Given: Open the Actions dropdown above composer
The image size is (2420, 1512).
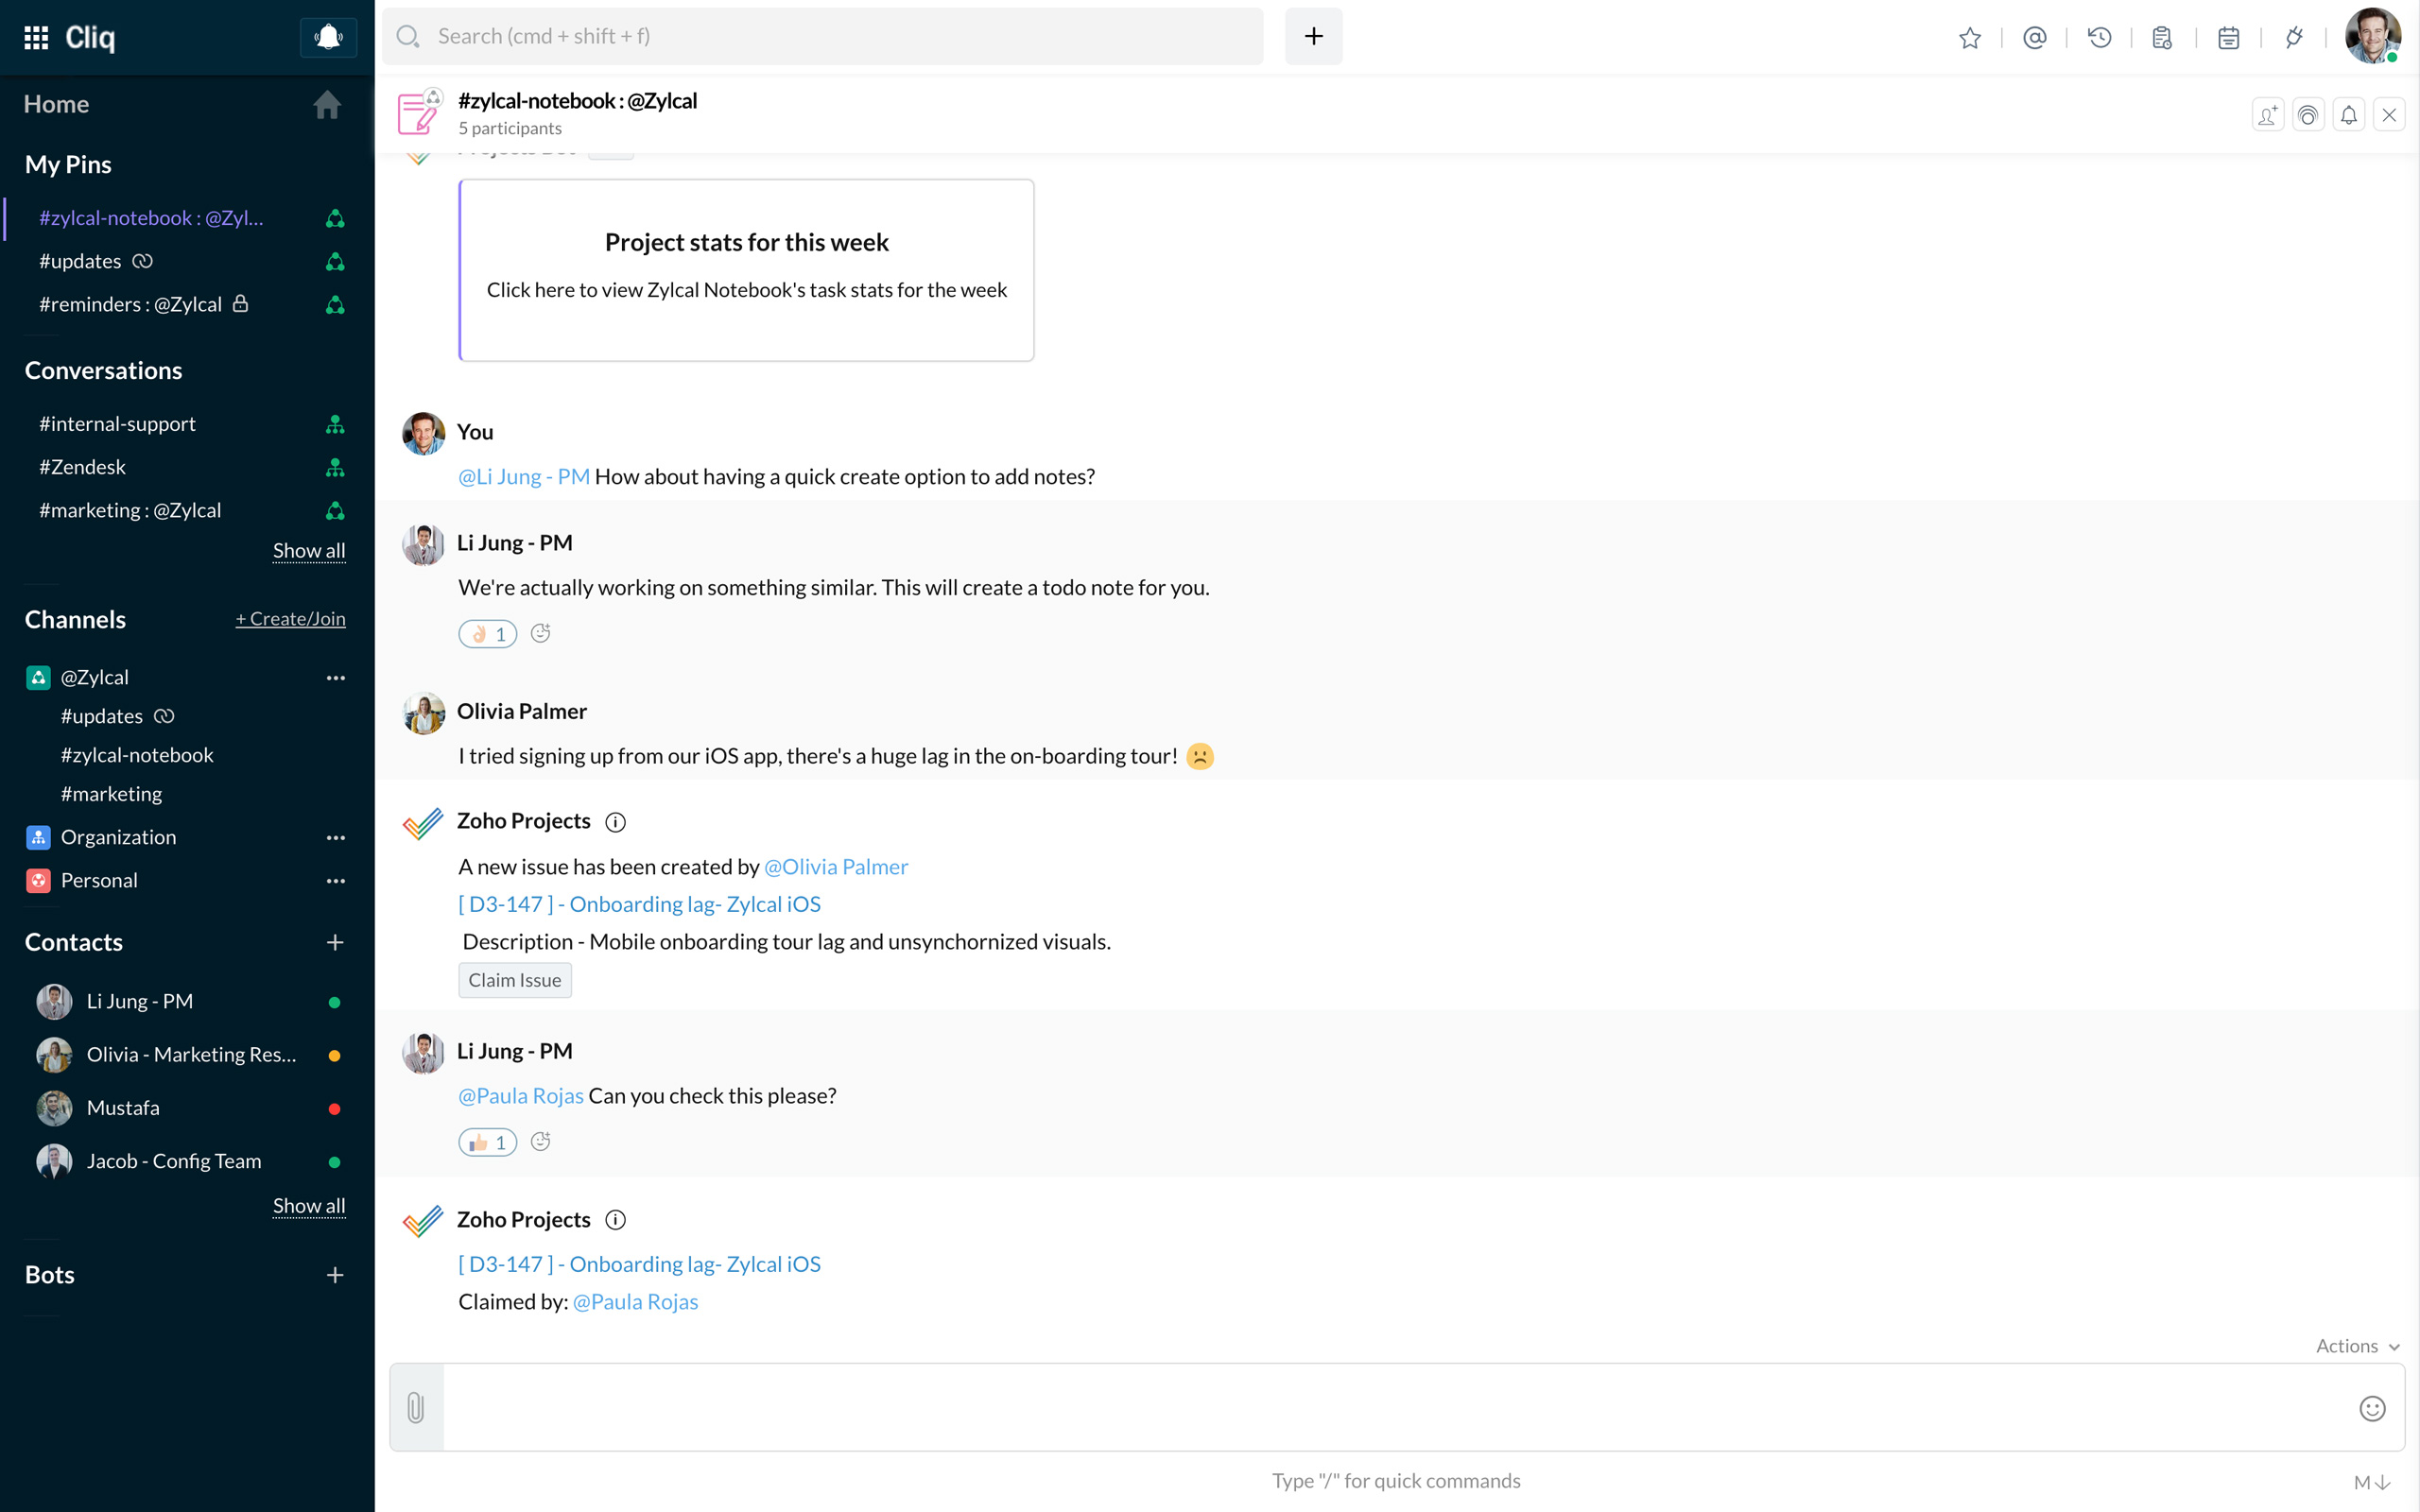Looking at the screenshot, I should tap(2357, 1346).
